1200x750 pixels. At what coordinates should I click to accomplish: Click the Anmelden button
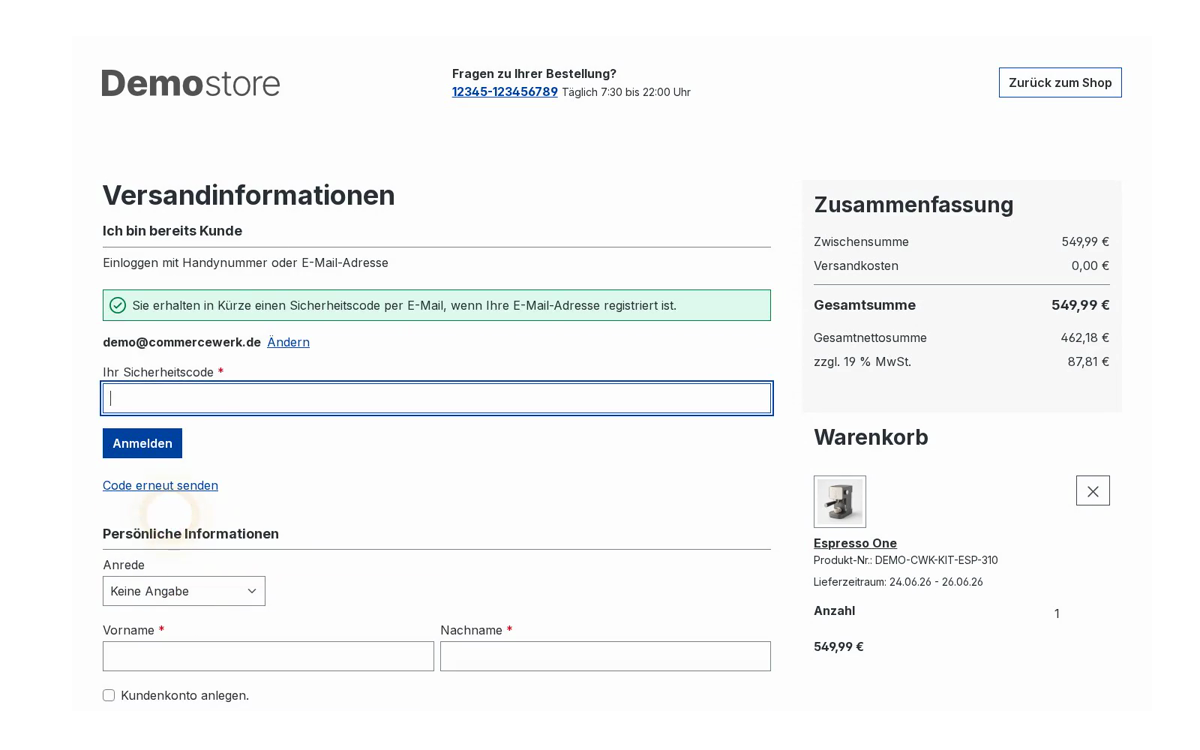142,443
